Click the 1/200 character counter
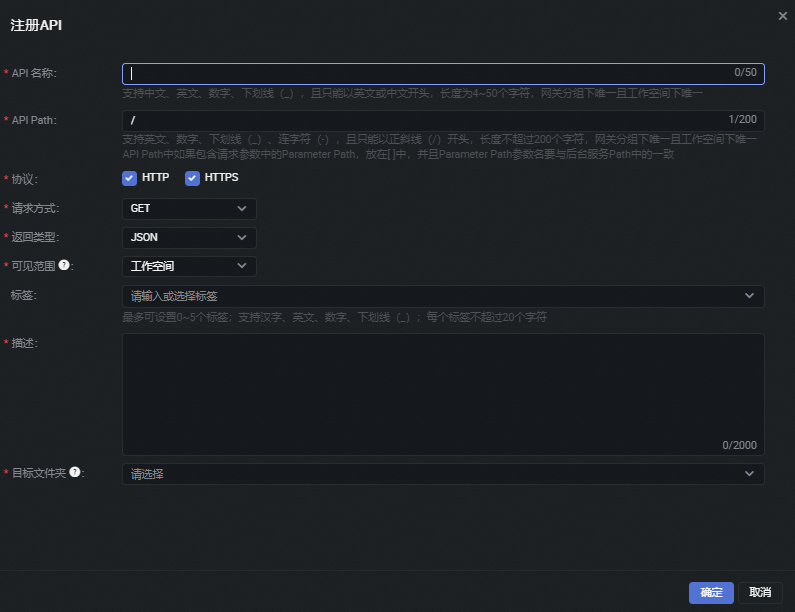Viewport: 795px width, 612px height. (742, 119)
